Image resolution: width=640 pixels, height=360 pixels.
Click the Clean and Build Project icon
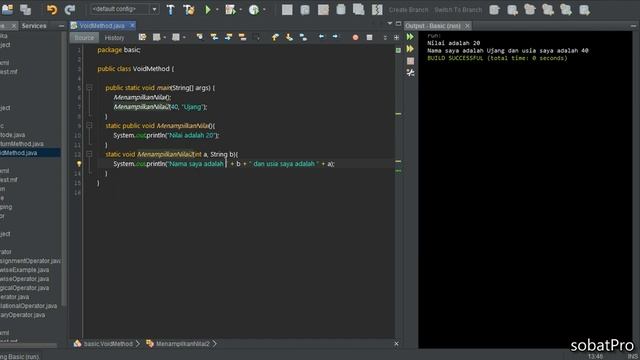click(189, 9)
